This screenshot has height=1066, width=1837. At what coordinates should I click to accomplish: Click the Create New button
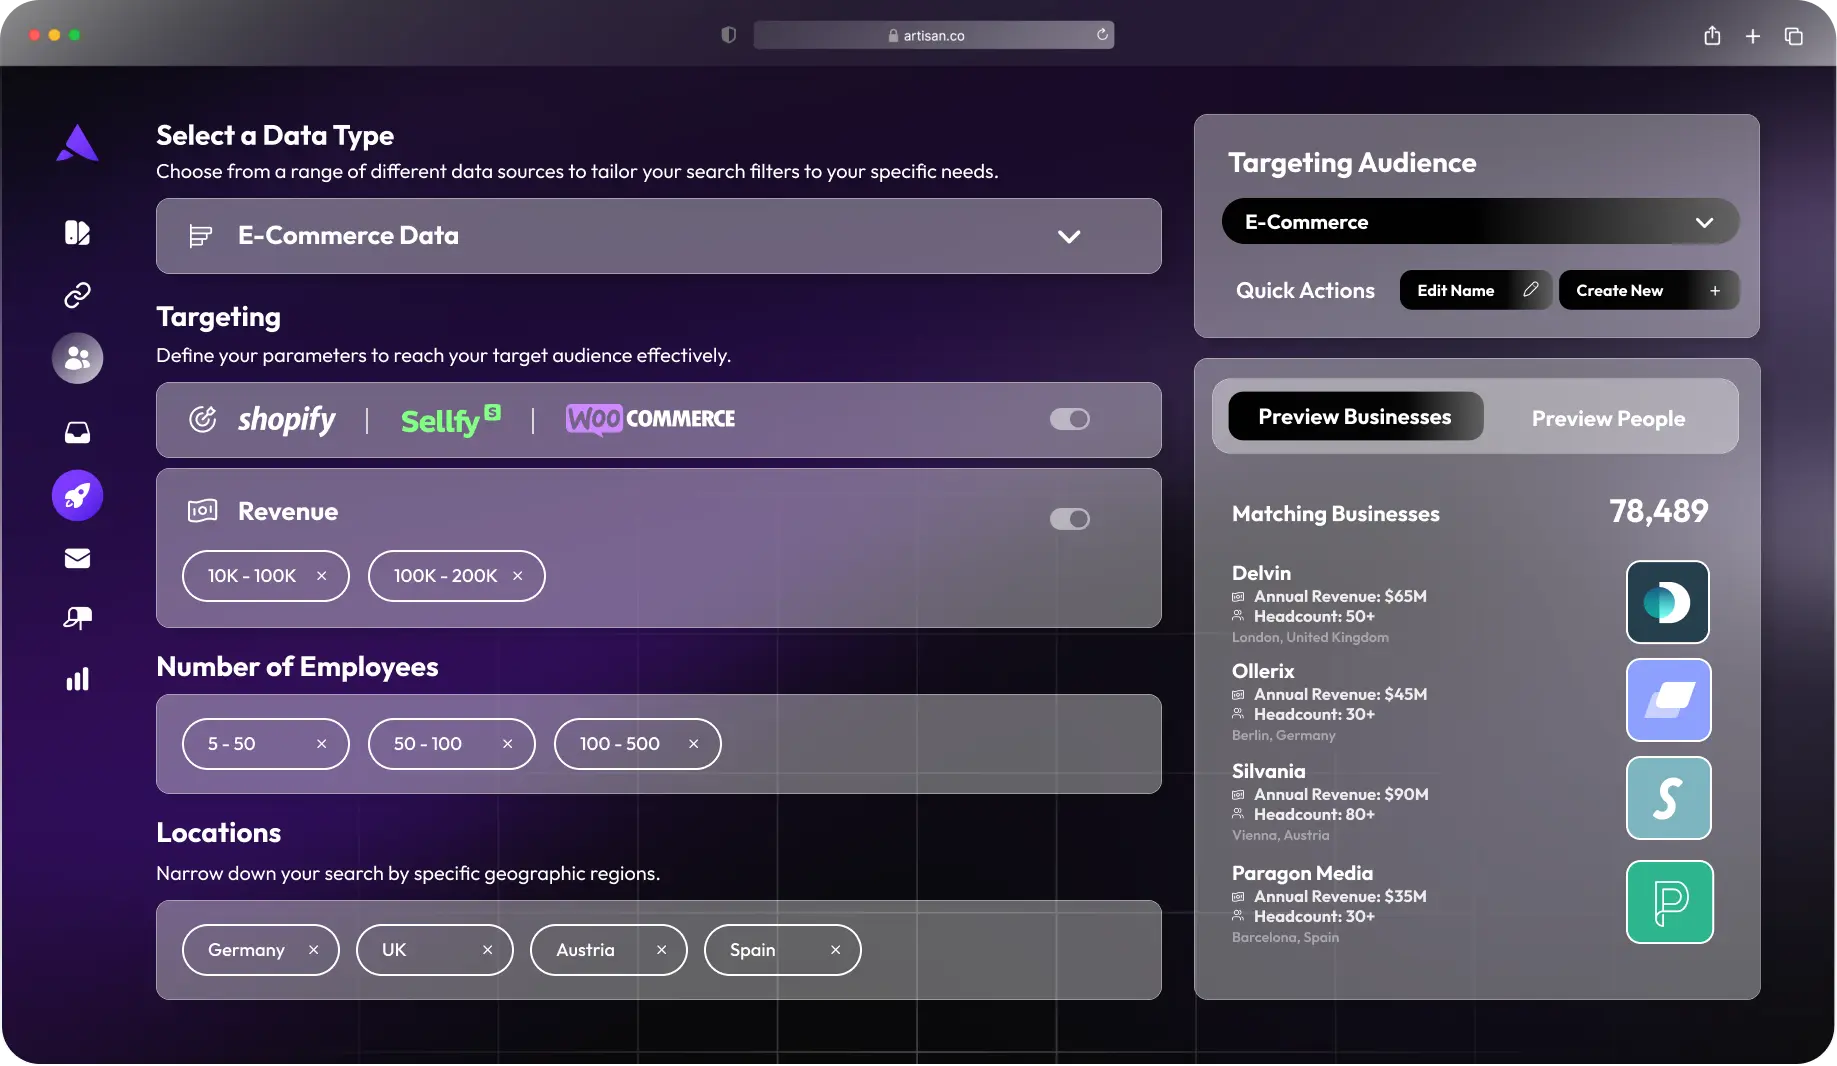1647,290
